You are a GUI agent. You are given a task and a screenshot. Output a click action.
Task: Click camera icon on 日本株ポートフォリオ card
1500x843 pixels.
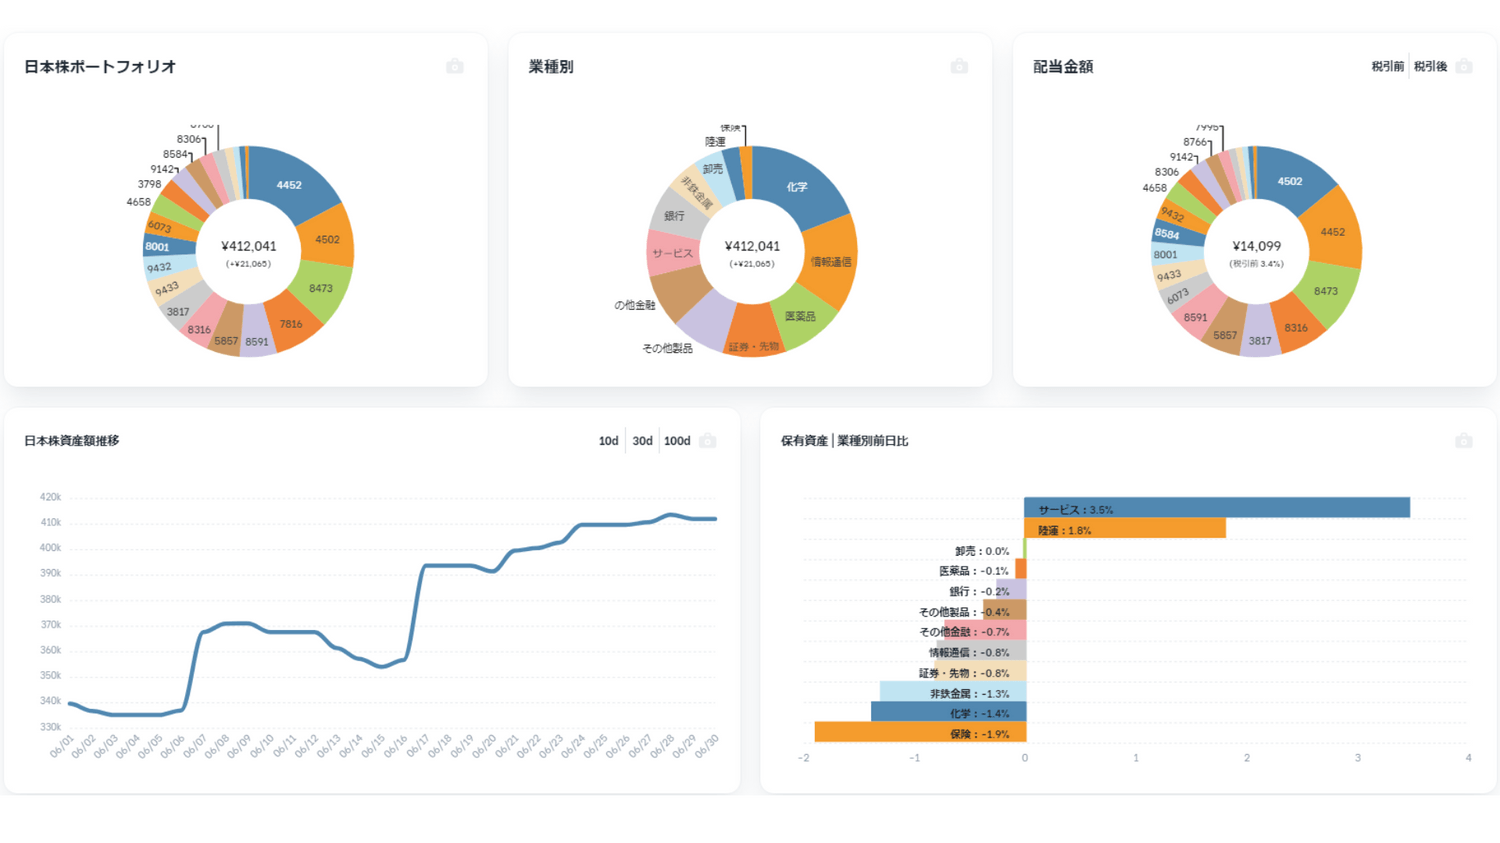point(455,66)
